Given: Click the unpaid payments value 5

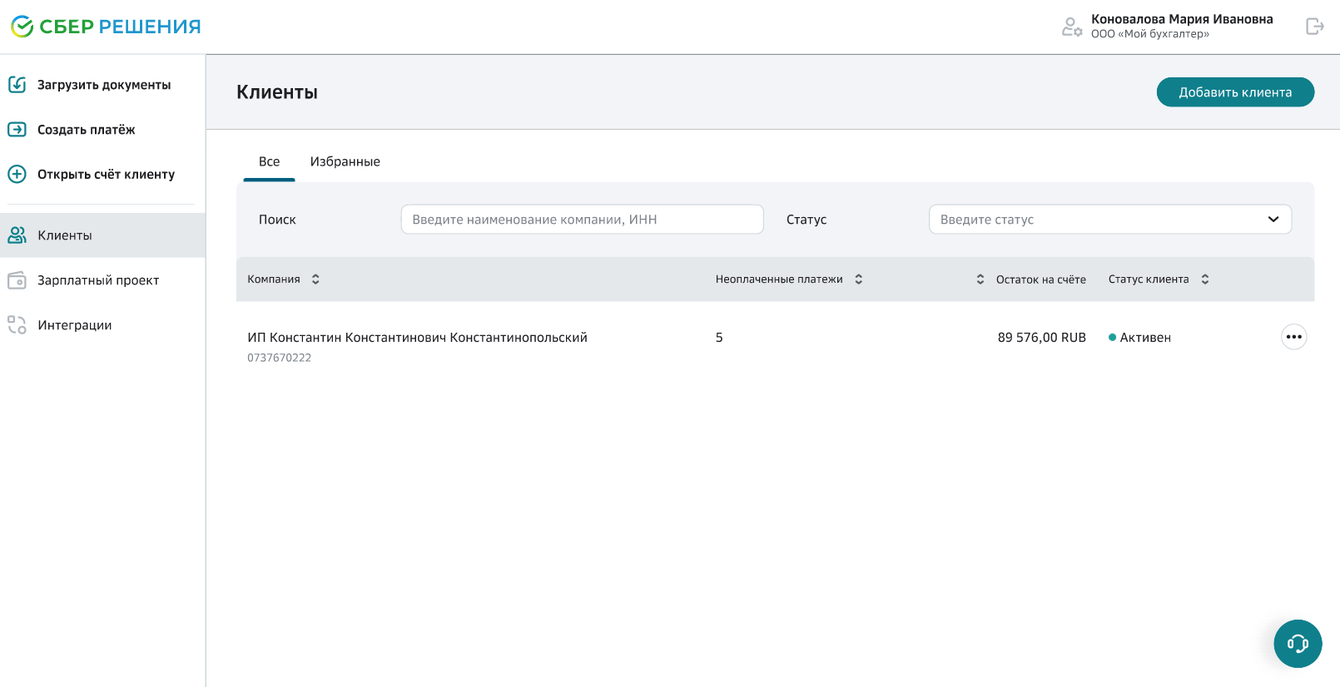Looking at the screenshot, I should pos(719,338).
